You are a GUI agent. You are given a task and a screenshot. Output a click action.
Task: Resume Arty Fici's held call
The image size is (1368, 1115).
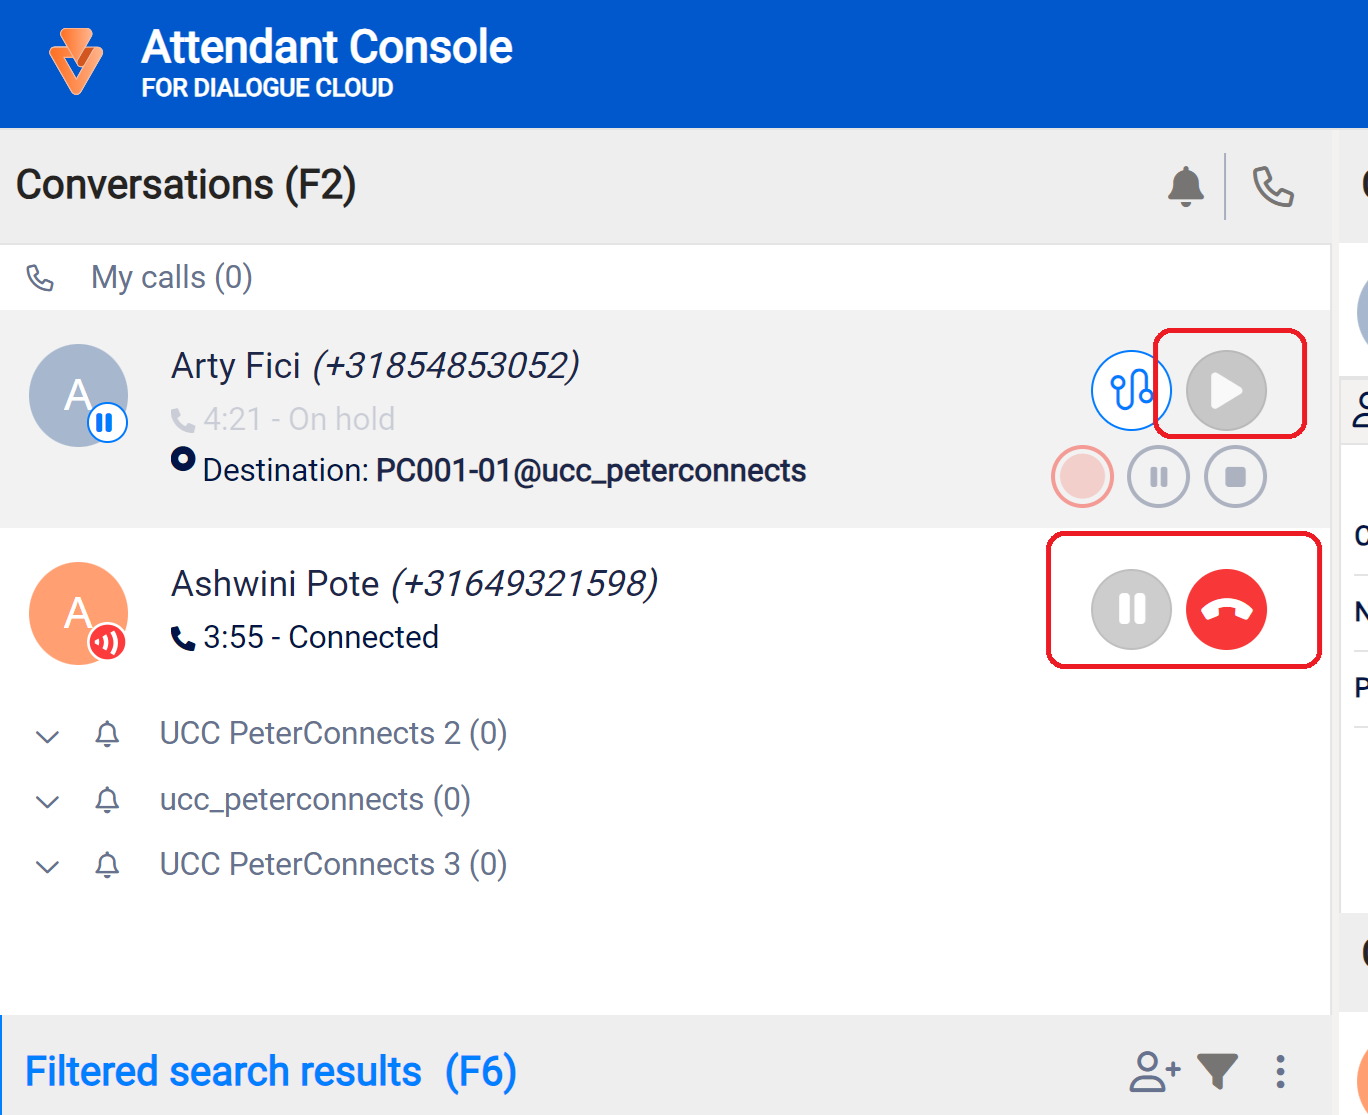coord(1226,390)
